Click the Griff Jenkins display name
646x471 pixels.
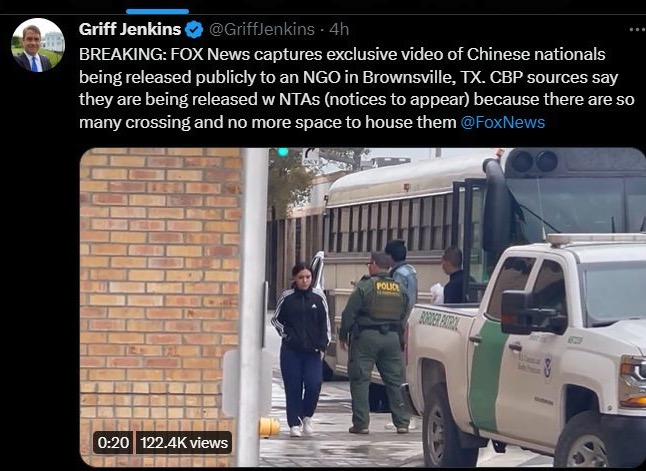(130, 29)
